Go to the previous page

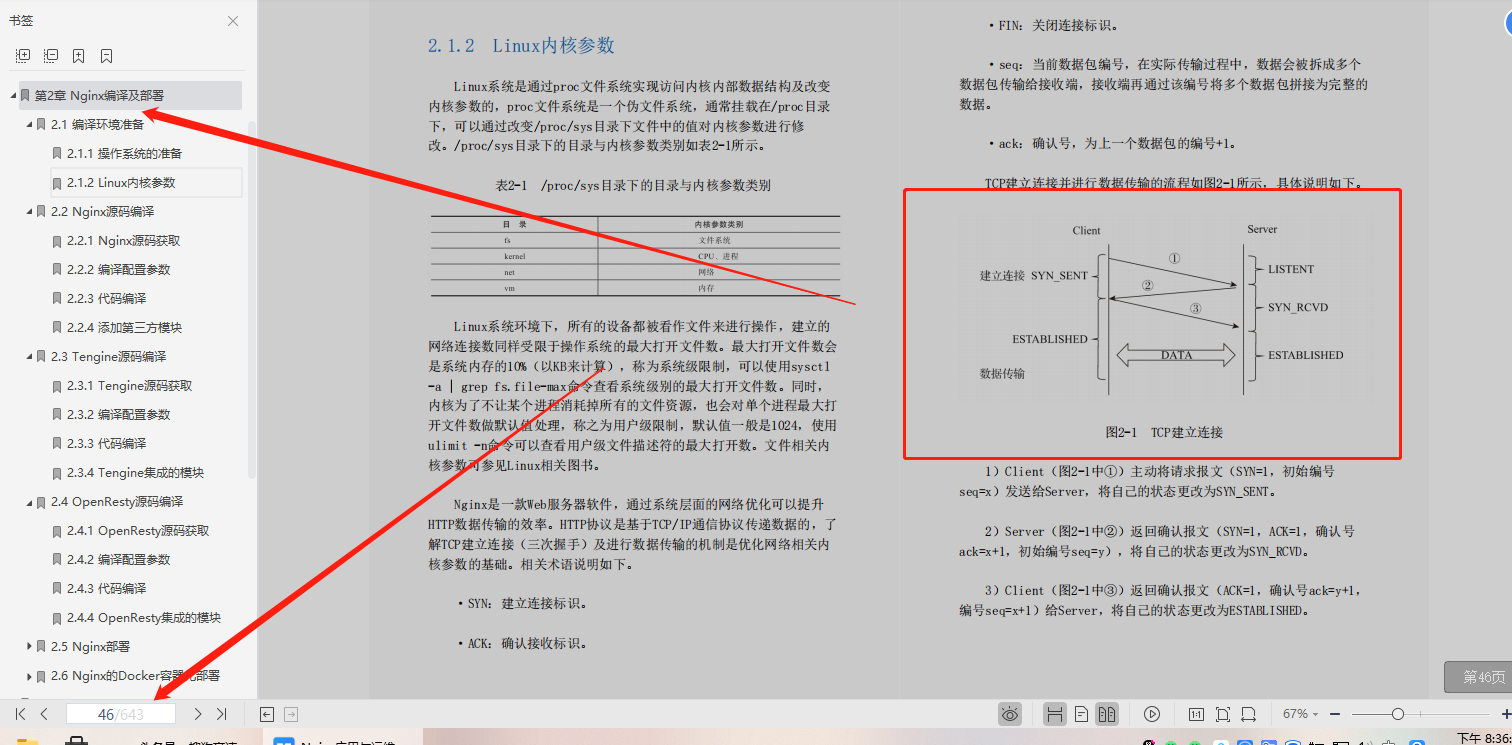(44, 714)
